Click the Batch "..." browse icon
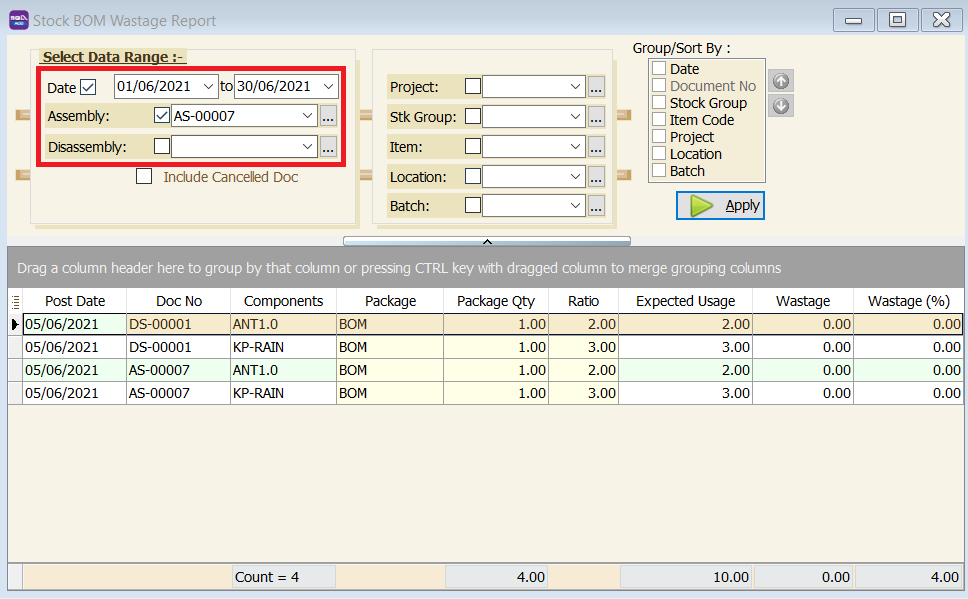This screenshot has width=968, height=599. pyautogui.click(x=596, y=205)
